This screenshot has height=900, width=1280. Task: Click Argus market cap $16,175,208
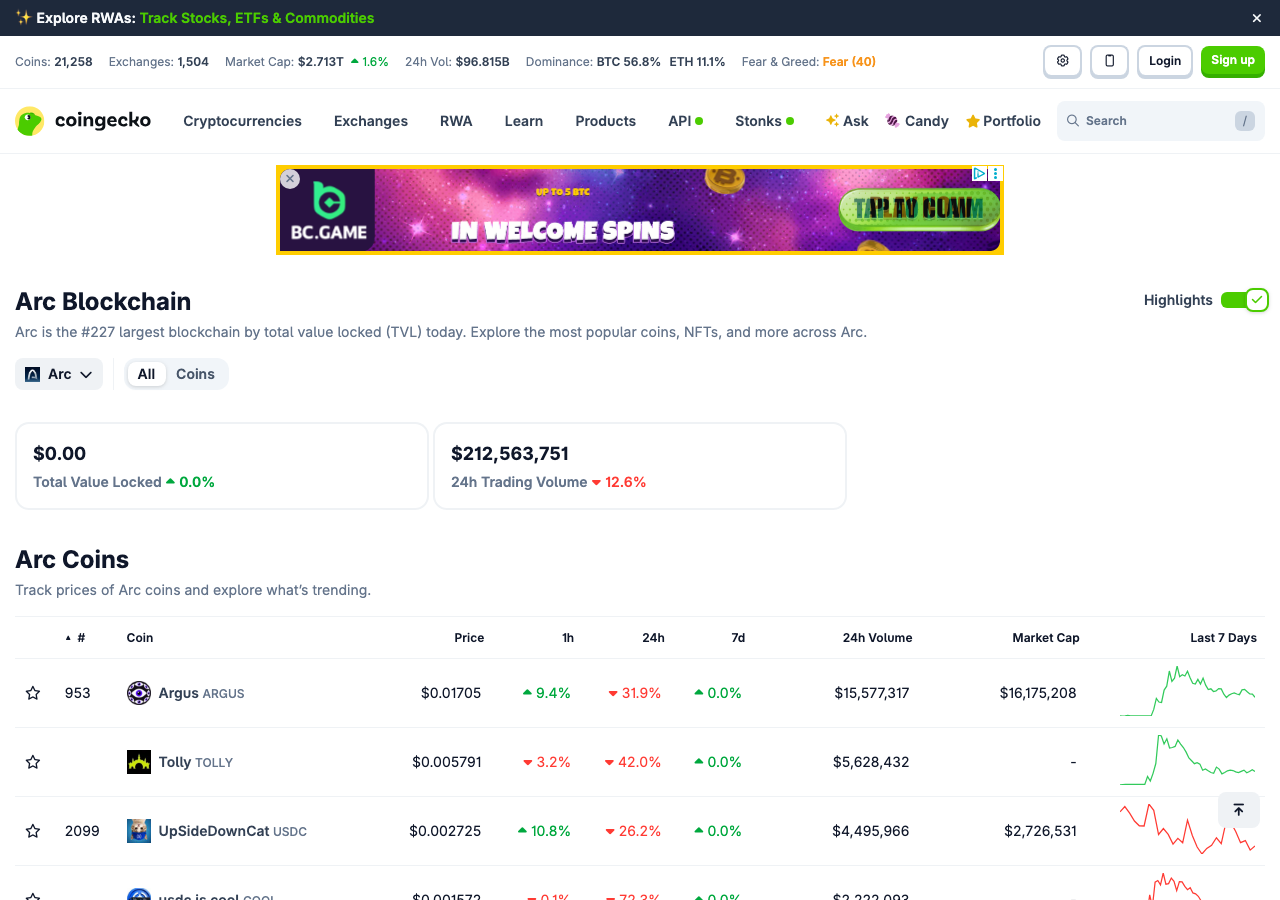tap(1038, 693)
